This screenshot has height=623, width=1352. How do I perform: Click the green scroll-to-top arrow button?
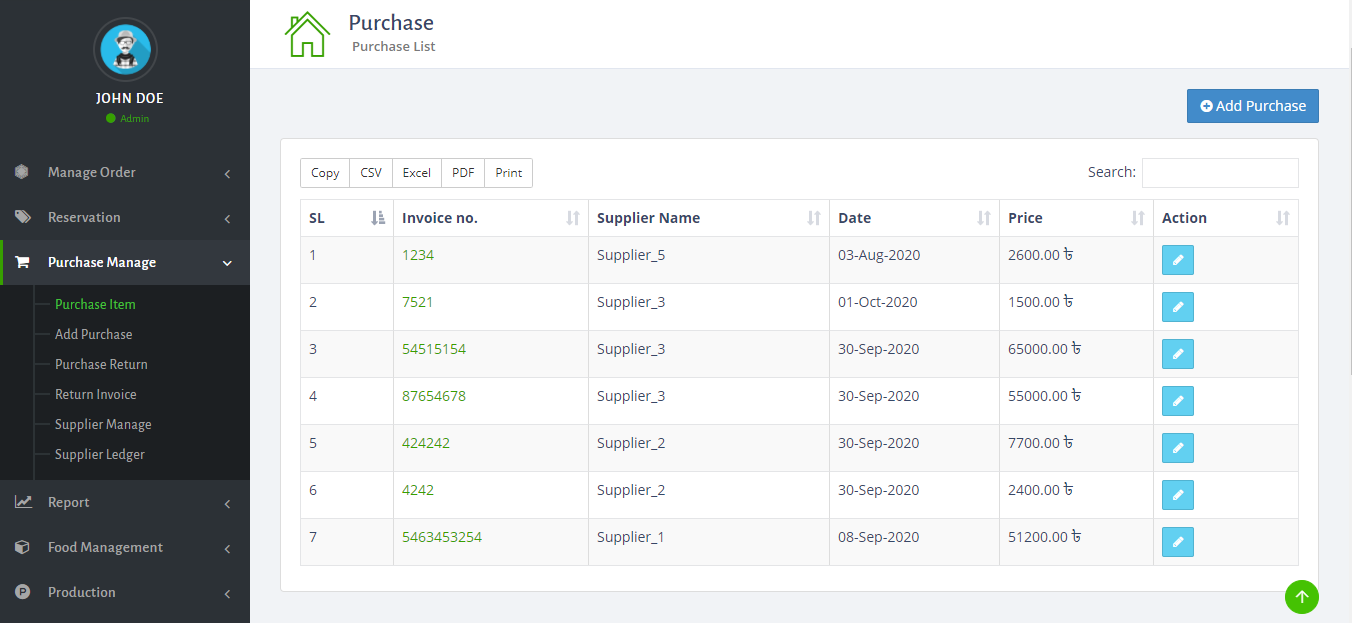point(1301,597)
